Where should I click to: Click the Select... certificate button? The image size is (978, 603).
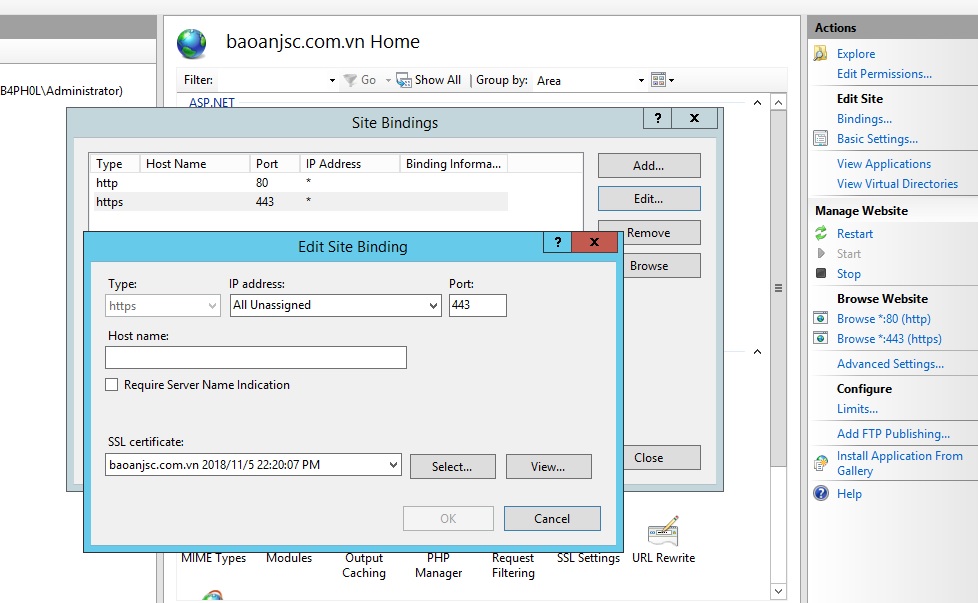452,466
